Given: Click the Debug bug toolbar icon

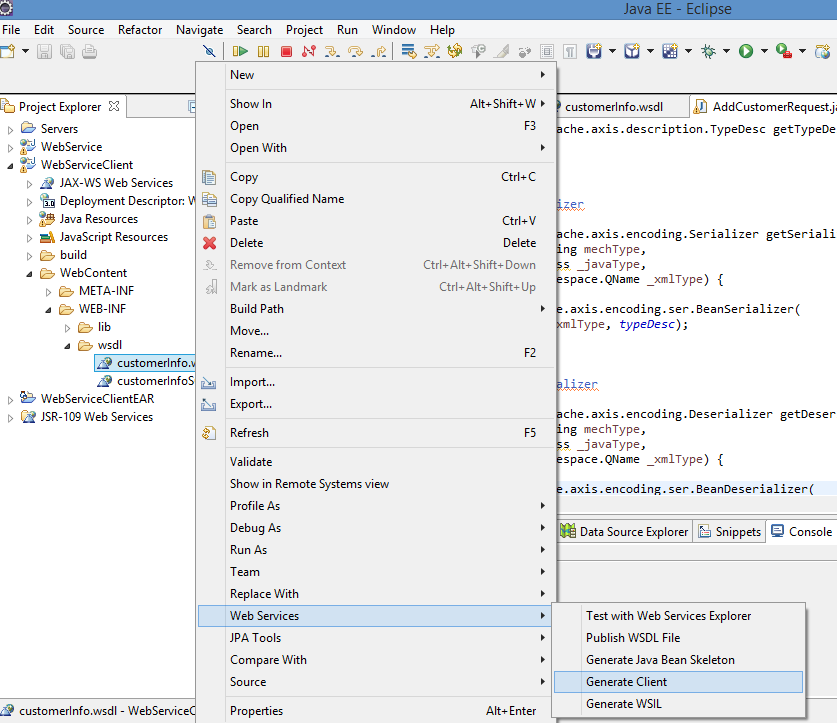Looking at the screenshot, I should 708,51.
